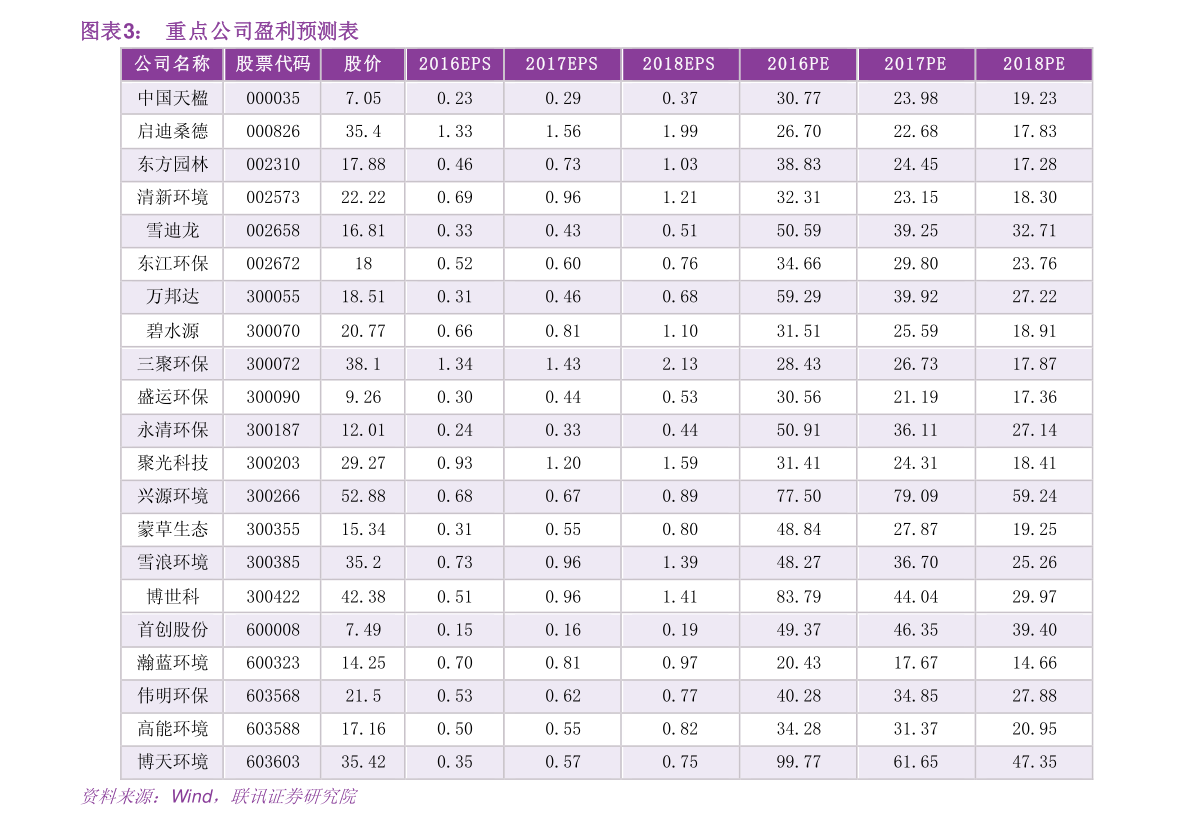Click stock code 000035
The image size is (1191, 827).
click(273, 98)
